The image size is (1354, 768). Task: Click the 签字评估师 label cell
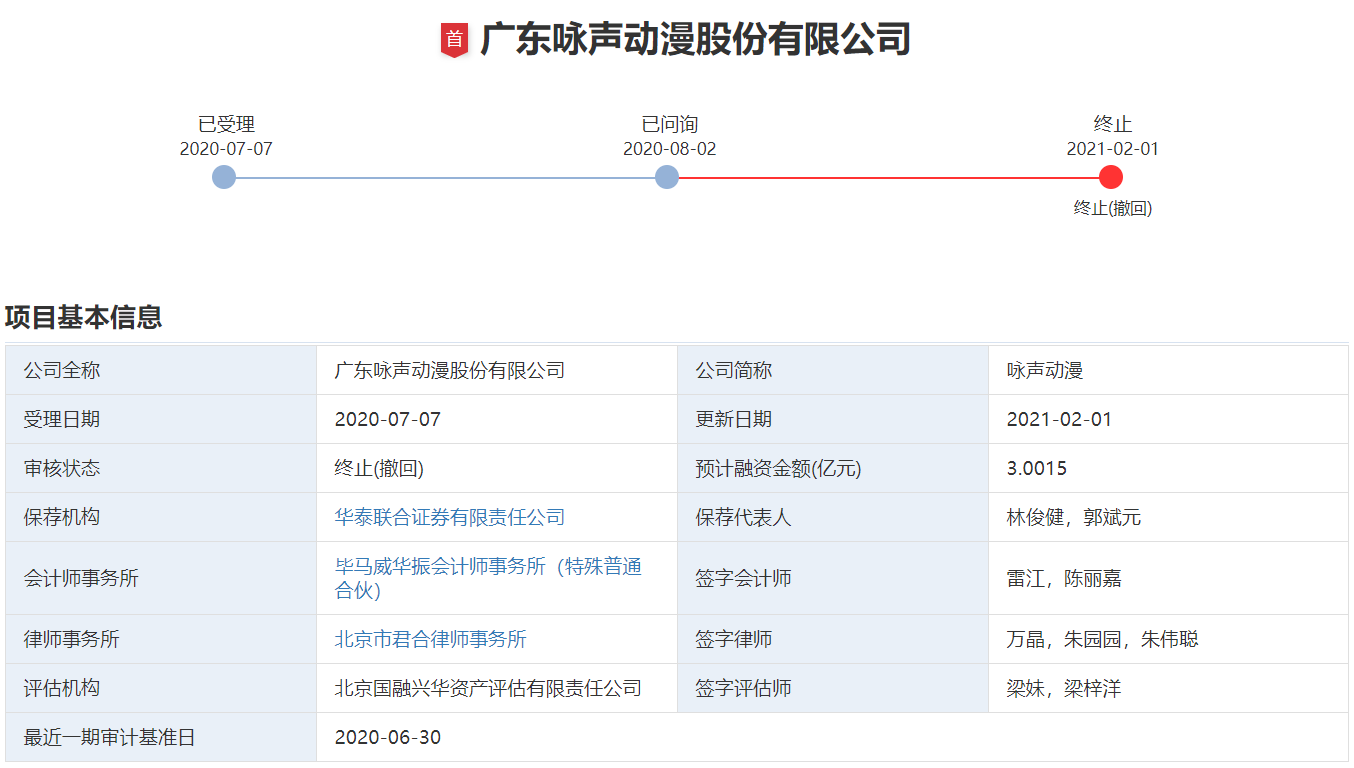point(833,688)
